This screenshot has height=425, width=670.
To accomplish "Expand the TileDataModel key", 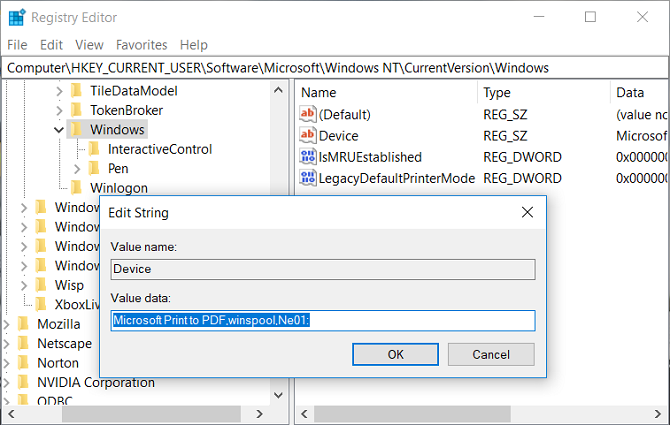I will coord(59,91).
